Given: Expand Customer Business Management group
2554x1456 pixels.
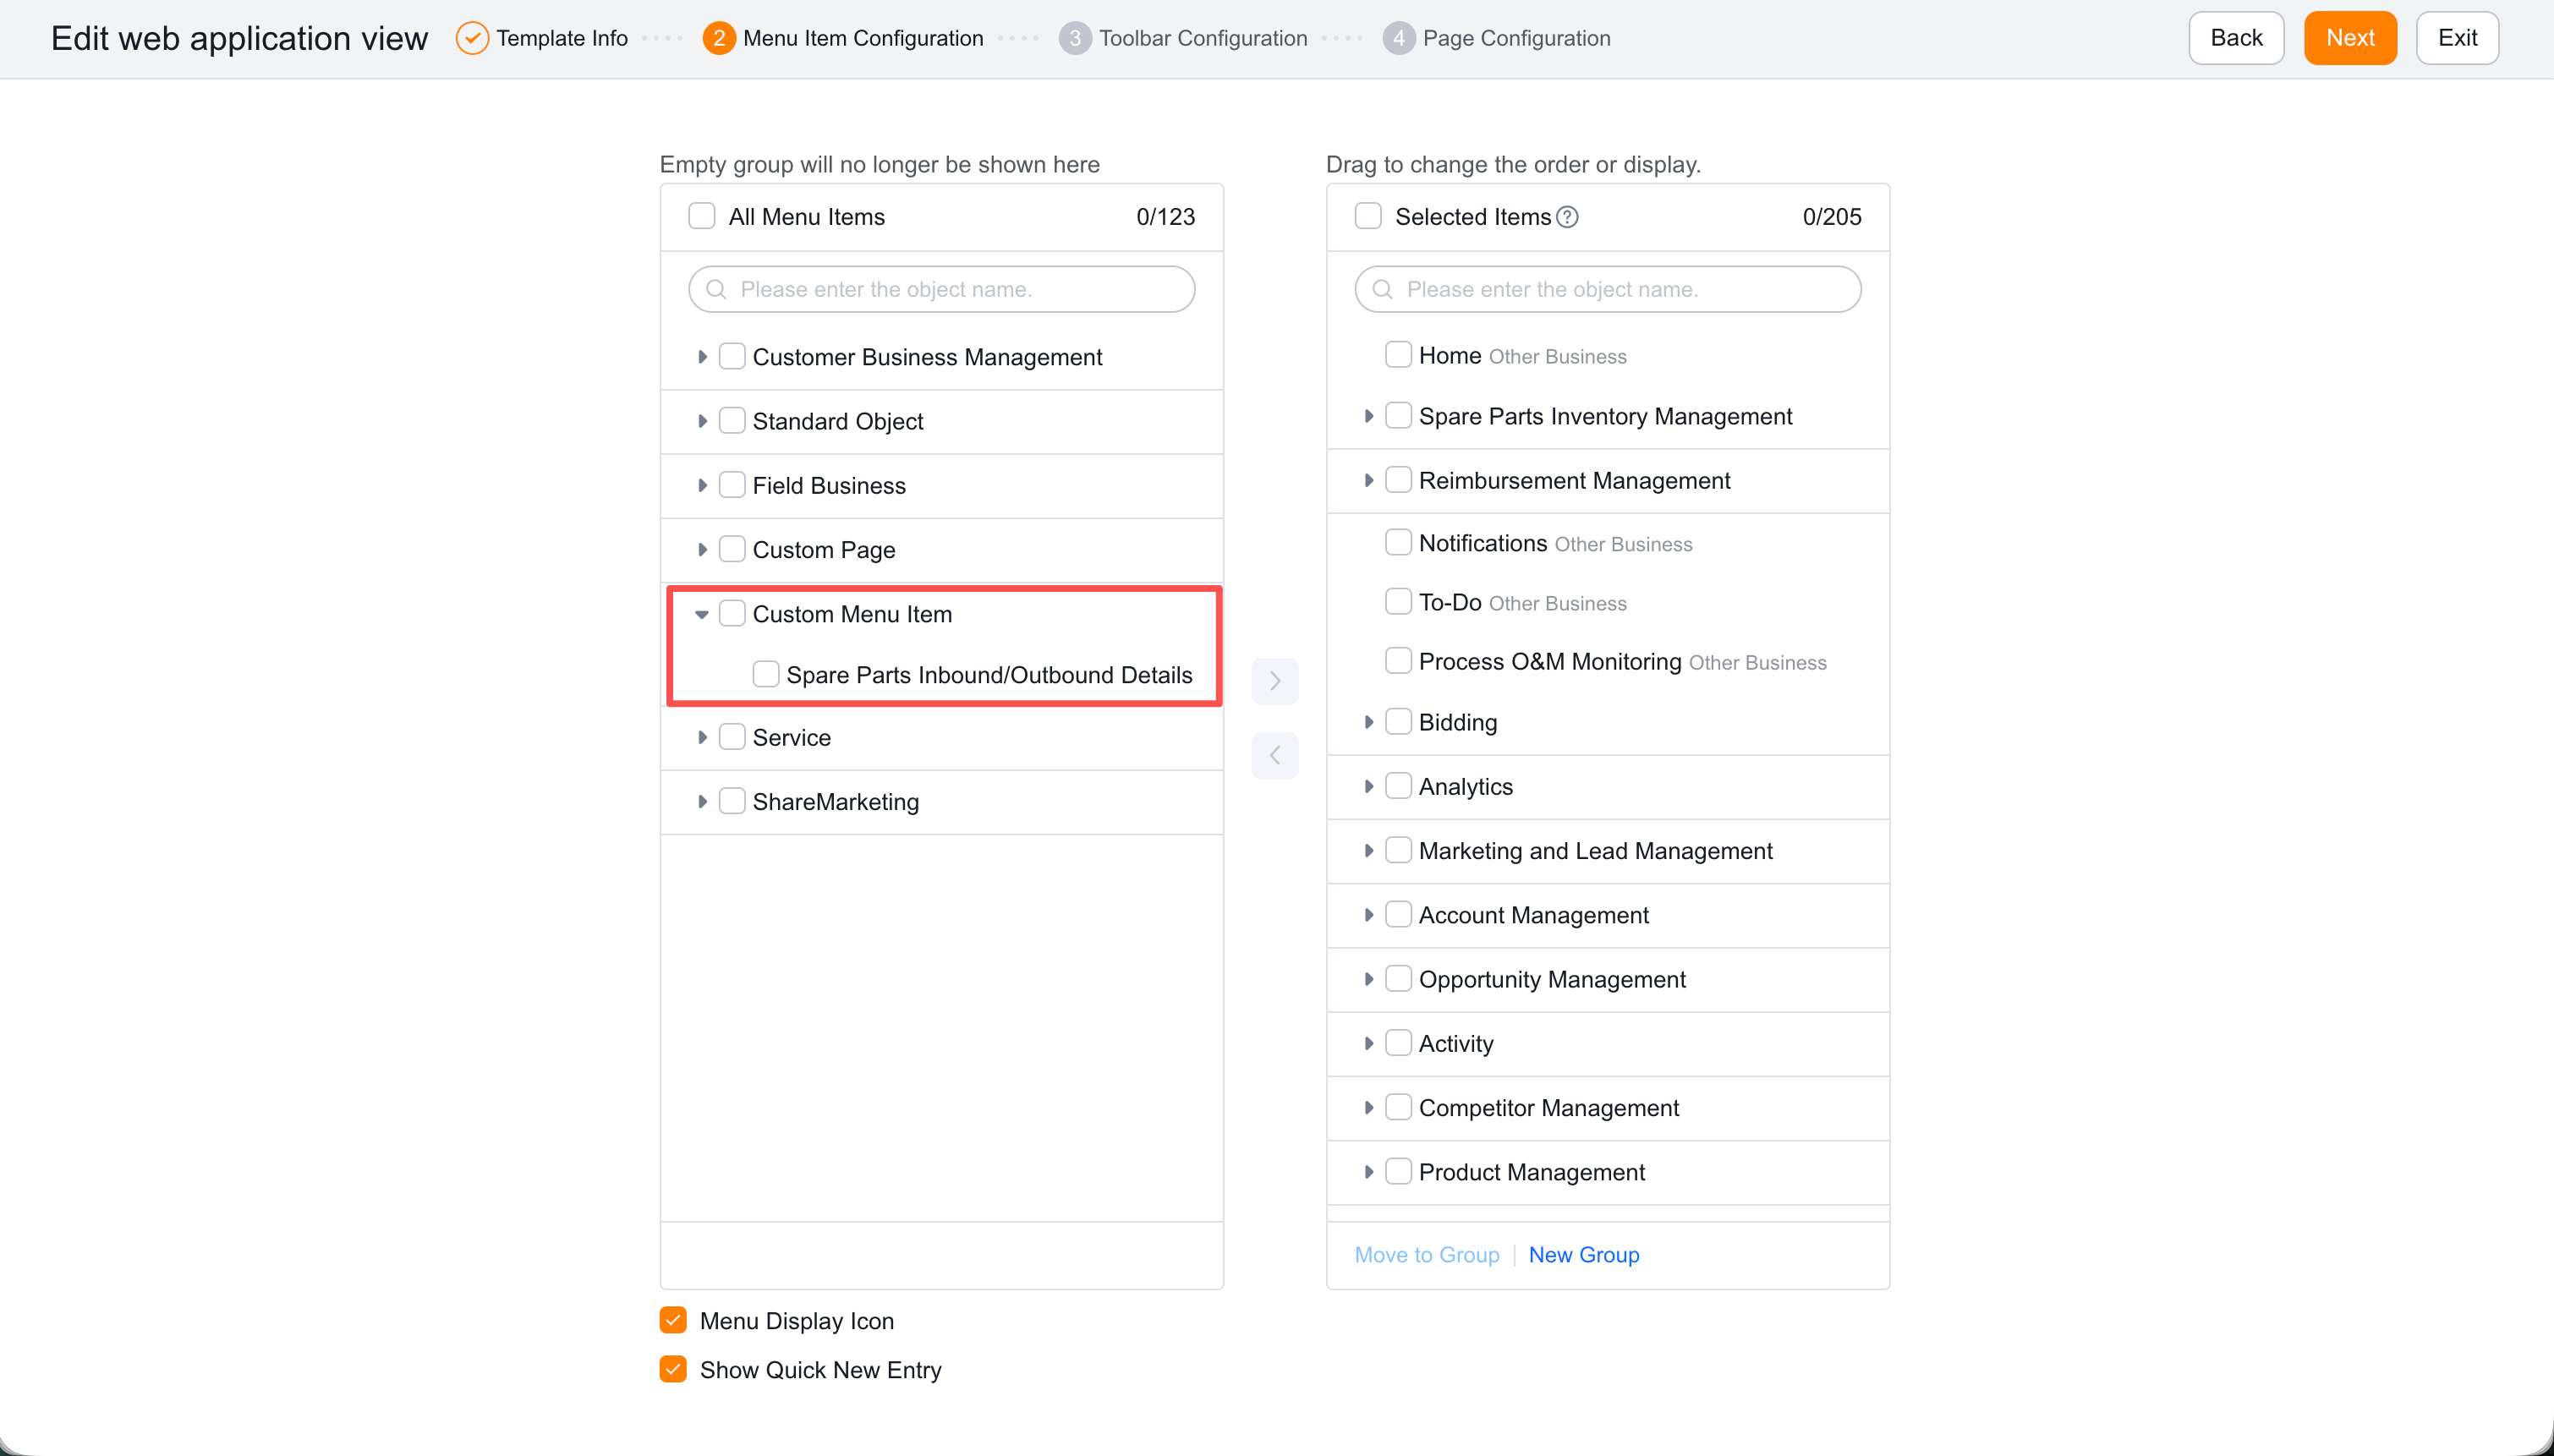Looking at the screenshot, I should (x=702, y=357).
